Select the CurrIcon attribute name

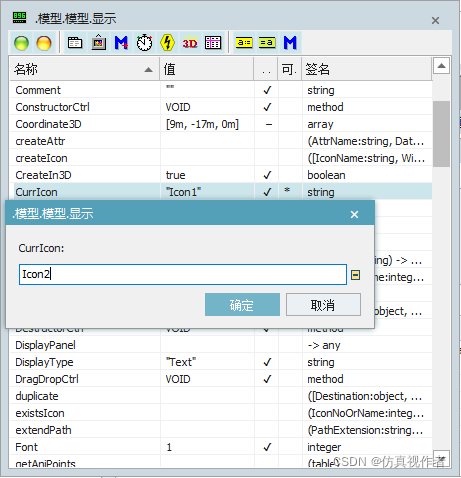tap(36, 192)
